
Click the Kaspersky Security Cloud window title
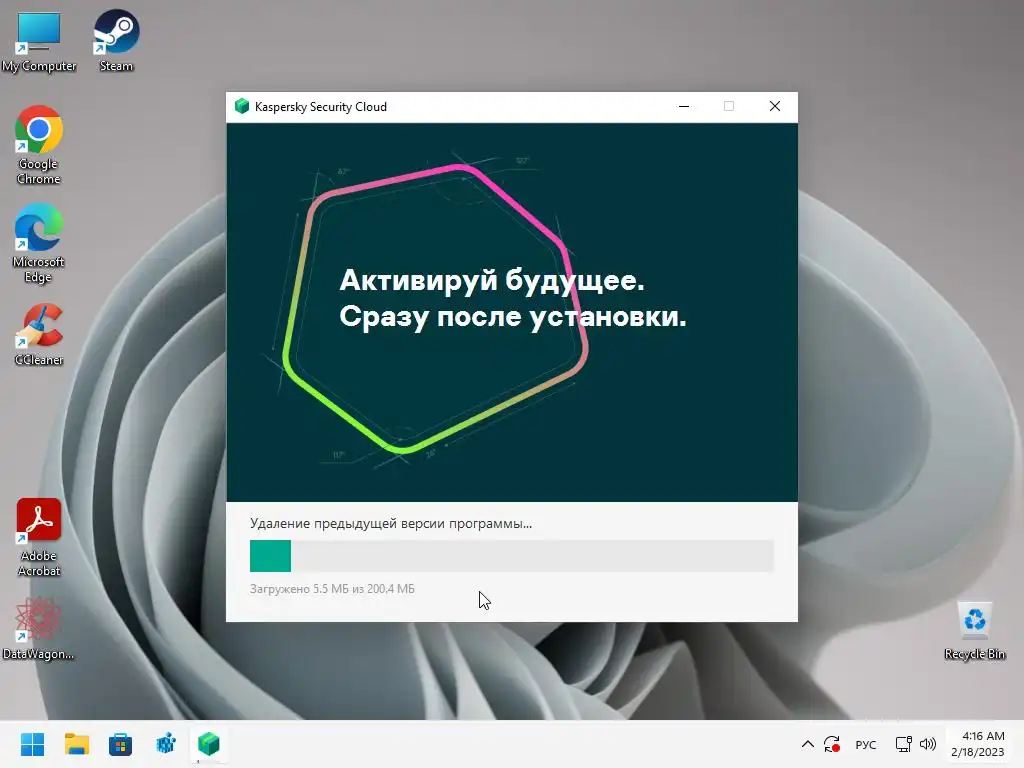tap(321, 107)
